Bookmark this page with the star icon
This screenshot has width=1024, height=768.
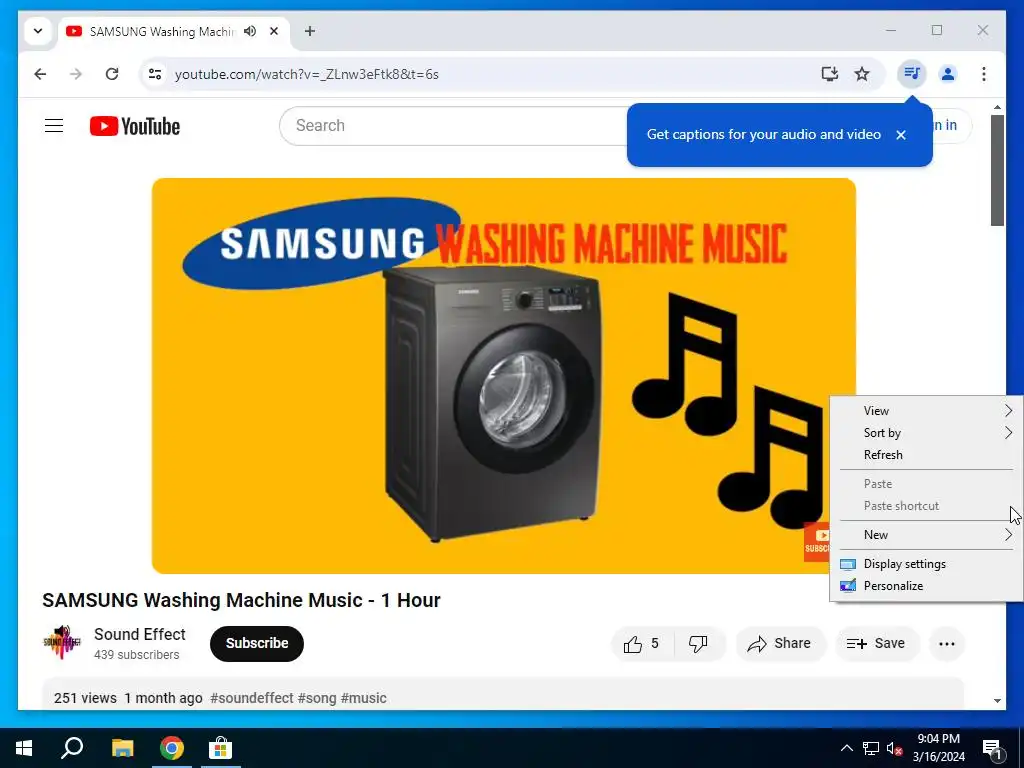point(862,74)
